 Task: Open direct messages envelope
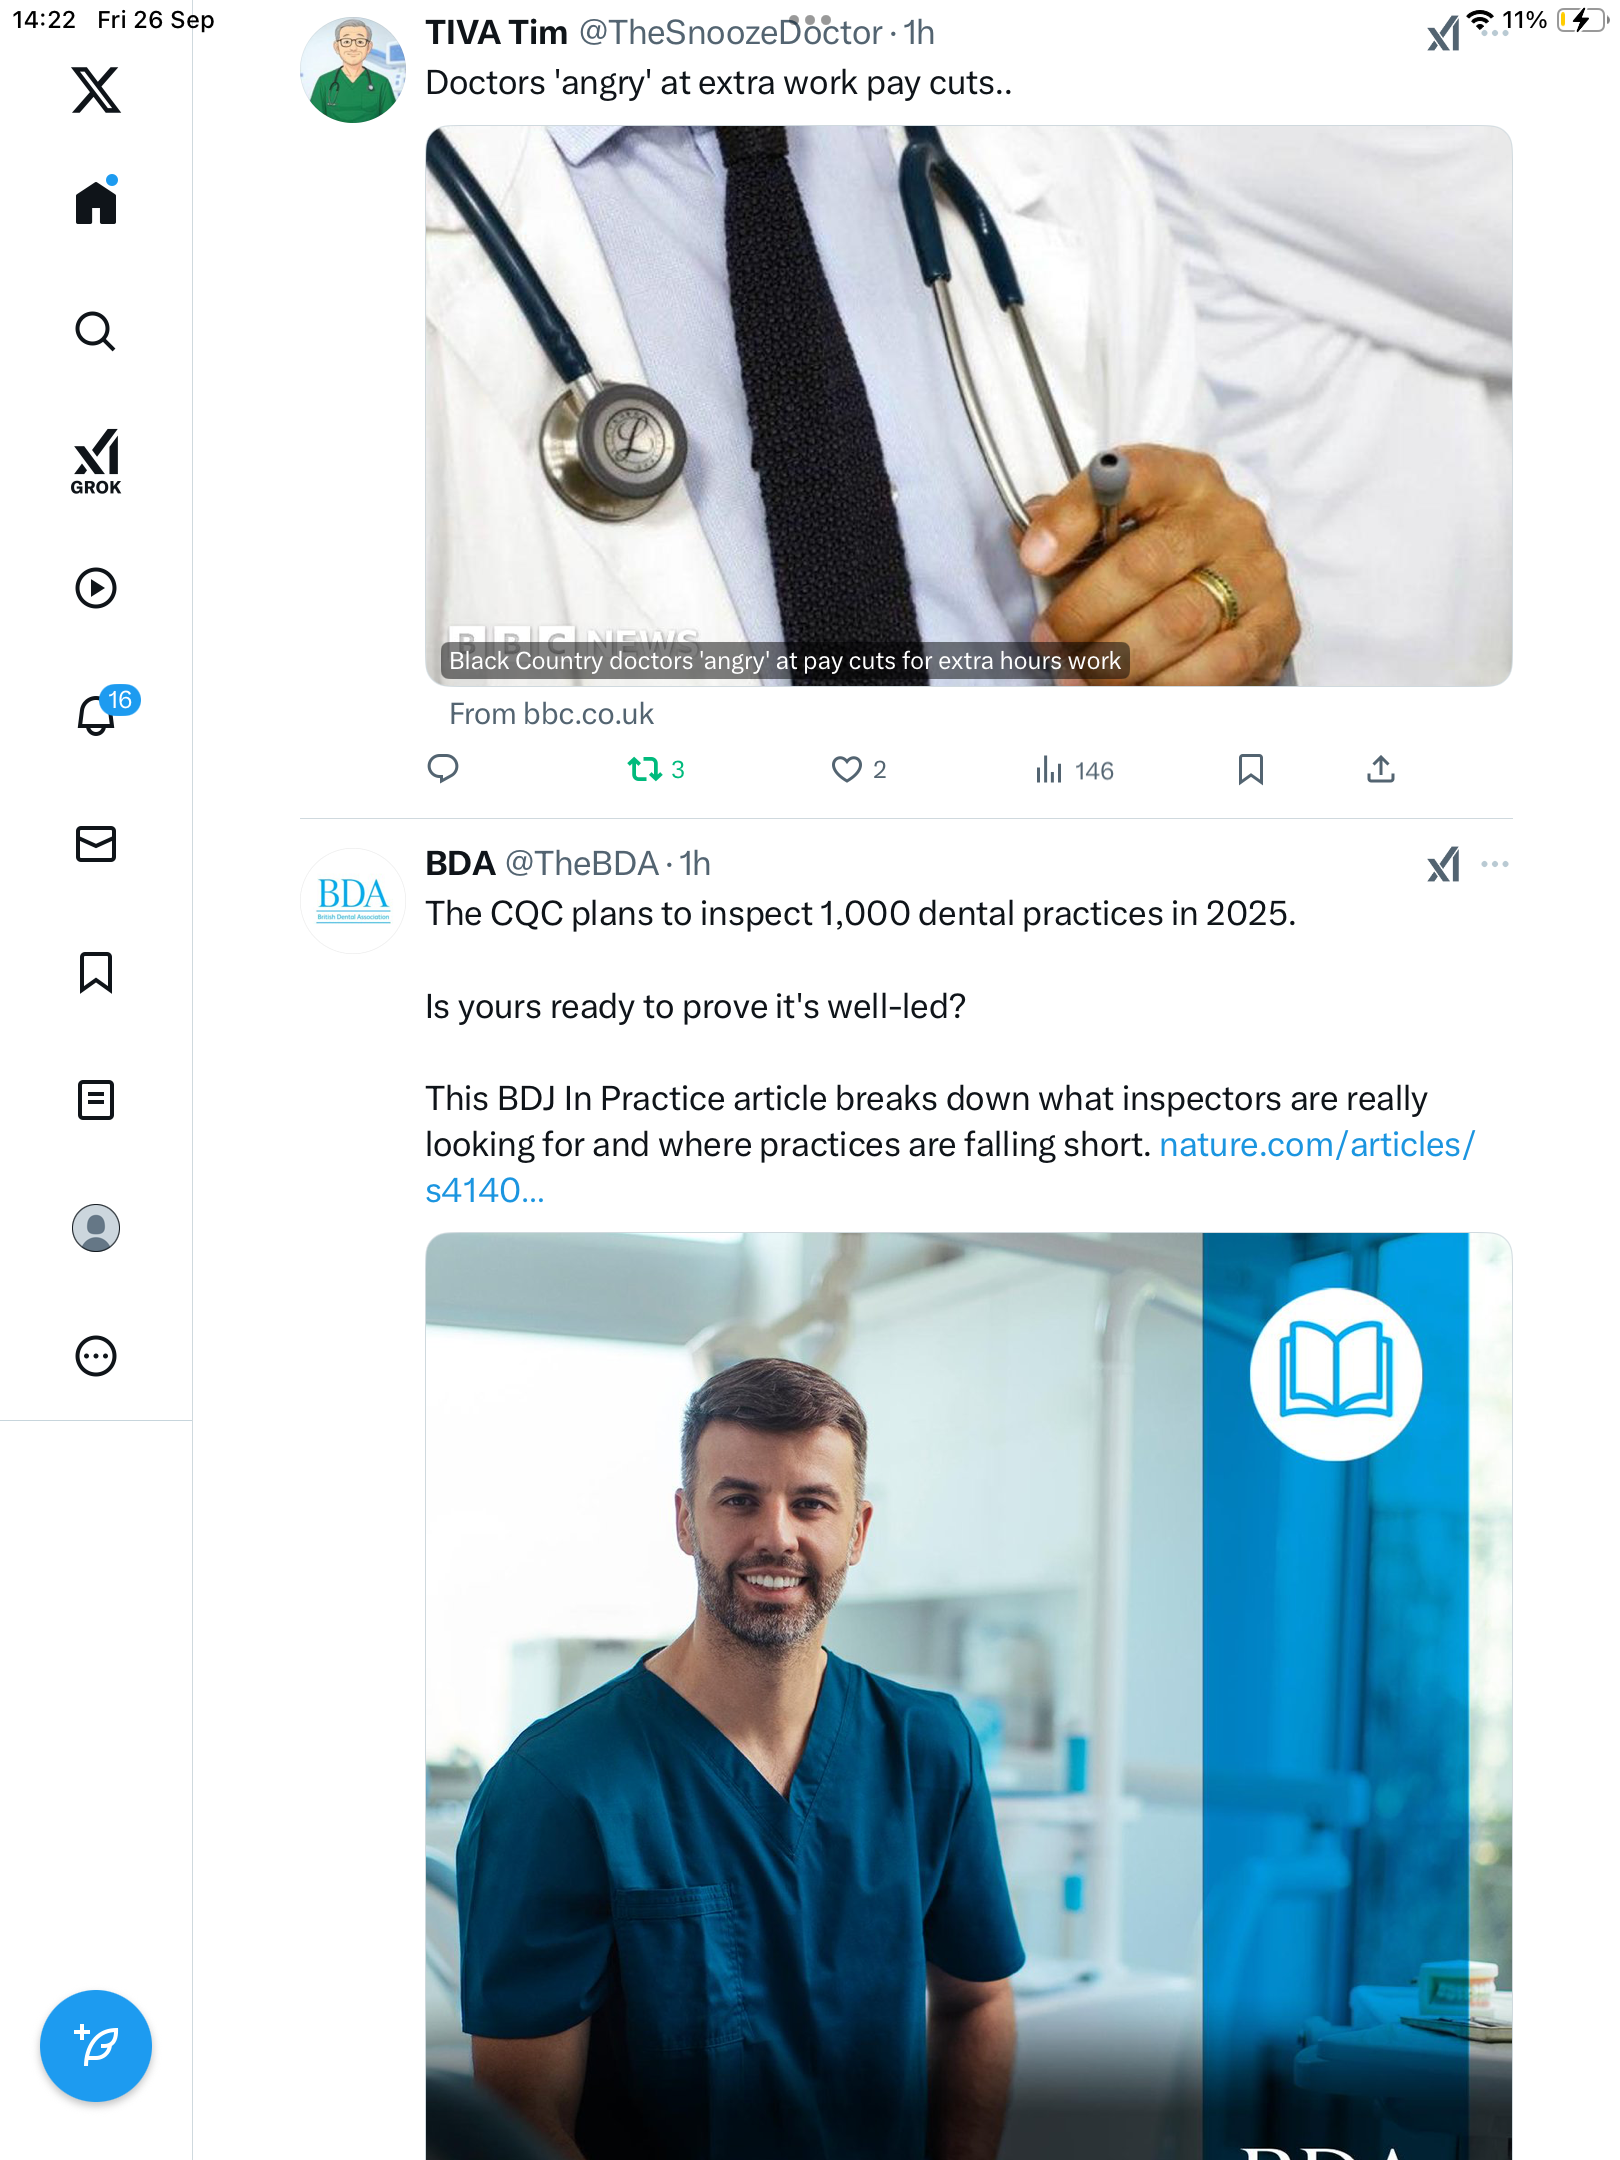tap(96, 844)
